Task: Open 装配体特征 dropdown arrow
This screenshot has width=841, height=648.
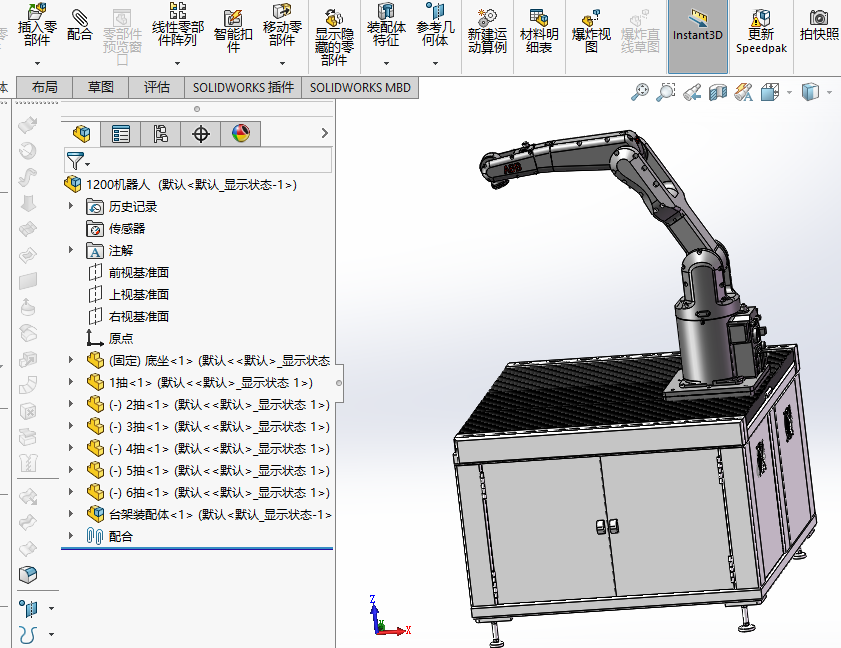Action: [x=386, y=63]
